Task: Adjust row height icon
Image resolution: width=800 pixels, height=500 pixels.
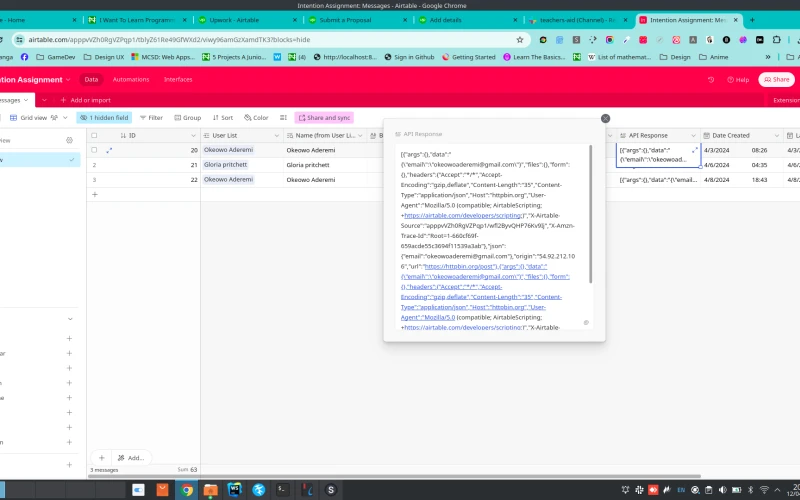Action: pyautogui.click(x=283, y=118)
